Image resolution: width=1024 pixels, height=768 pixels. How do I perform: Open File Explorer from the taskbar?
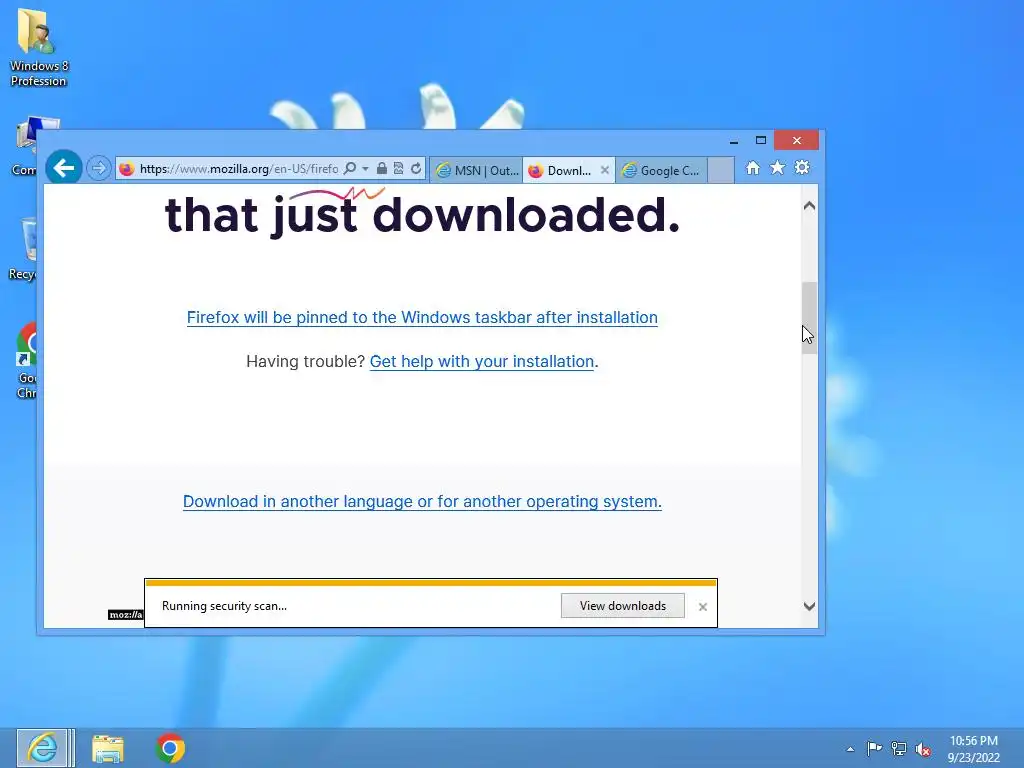coord(108,748)
